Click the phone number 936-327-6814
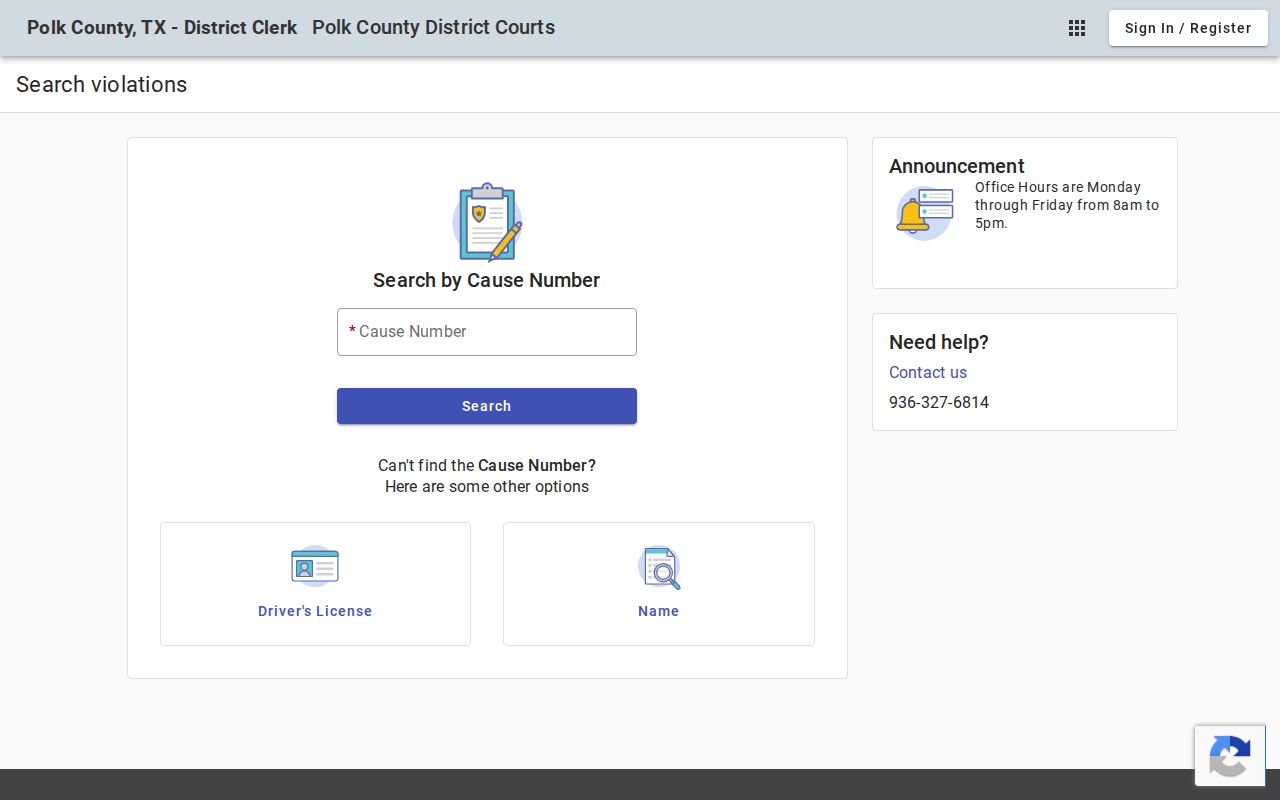The image size is (1280, 800). point(939,402)
